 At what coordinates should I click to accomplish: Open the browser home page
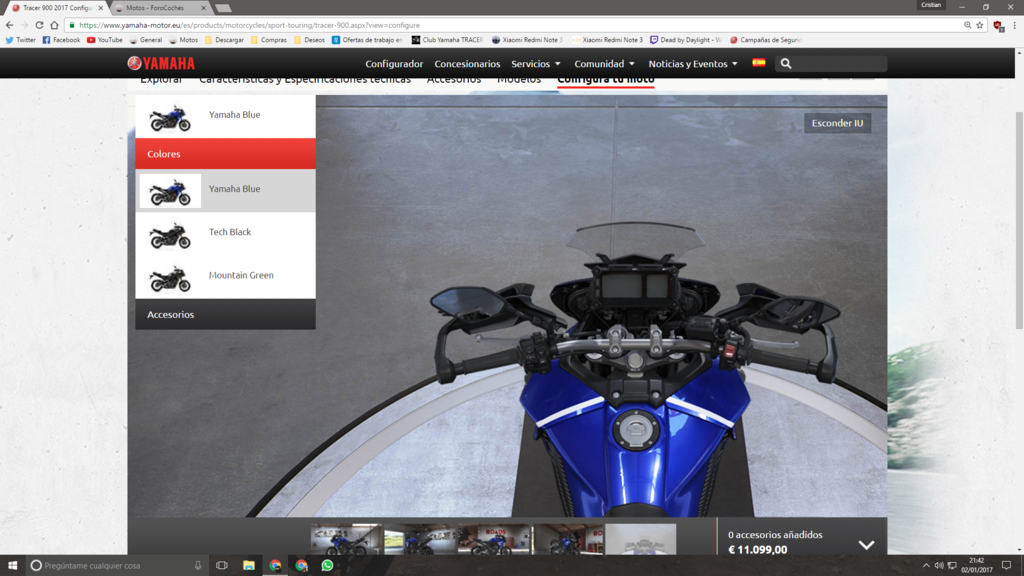click(x=54, y=25)
